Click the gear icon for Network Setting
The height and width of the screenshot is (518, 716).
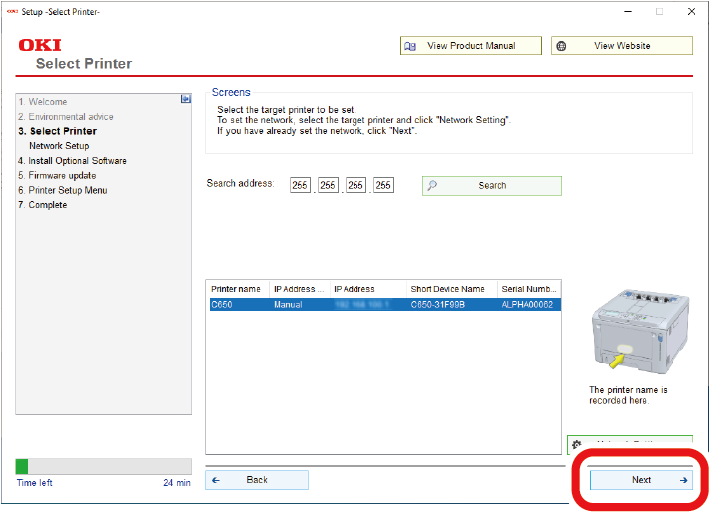(x=577, y=443)
